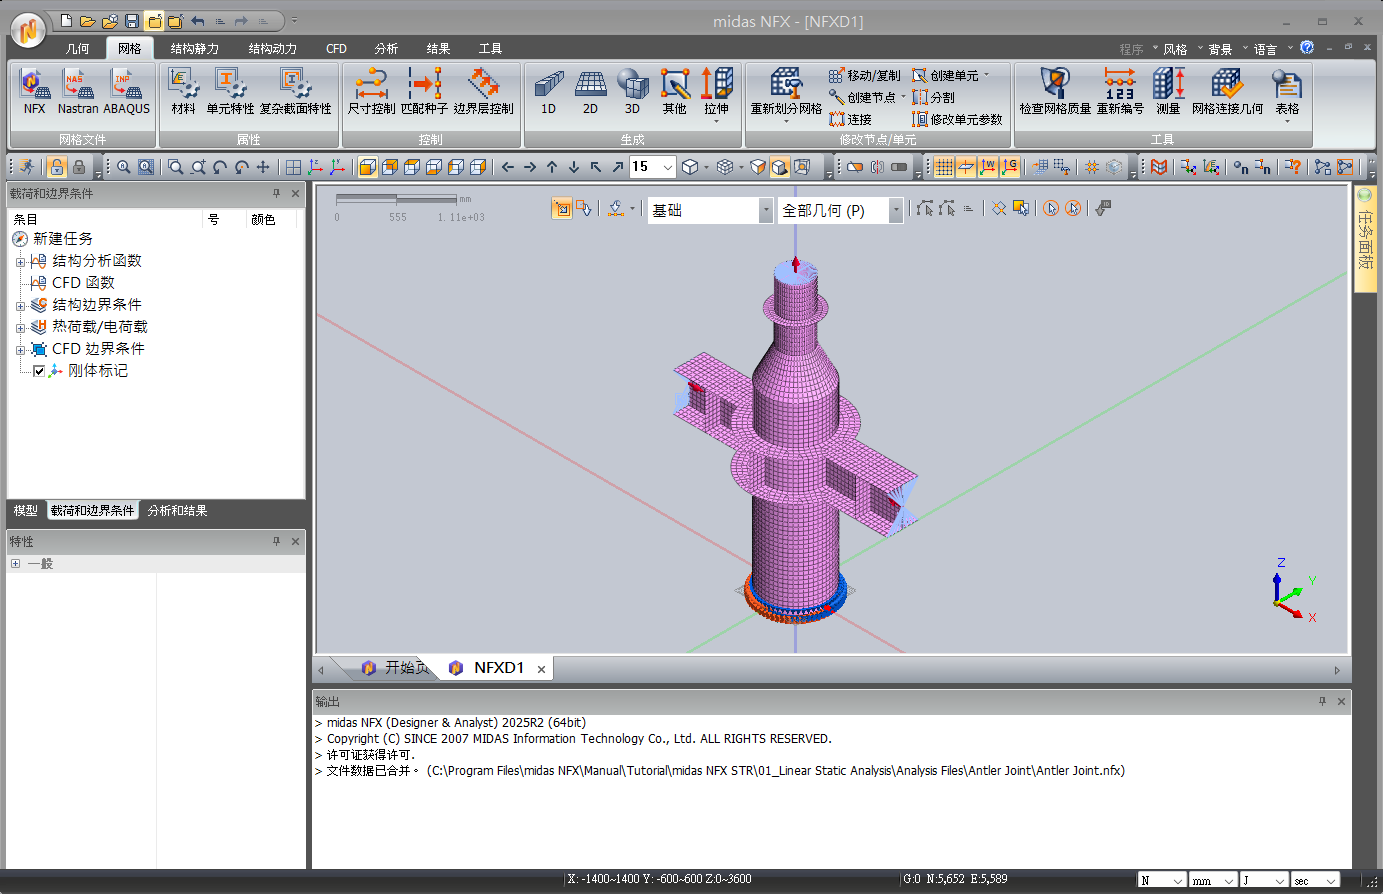1383x894 pixels.
Task: Pin the 载荷和边界条件 panel
Action: click(277, 193)
